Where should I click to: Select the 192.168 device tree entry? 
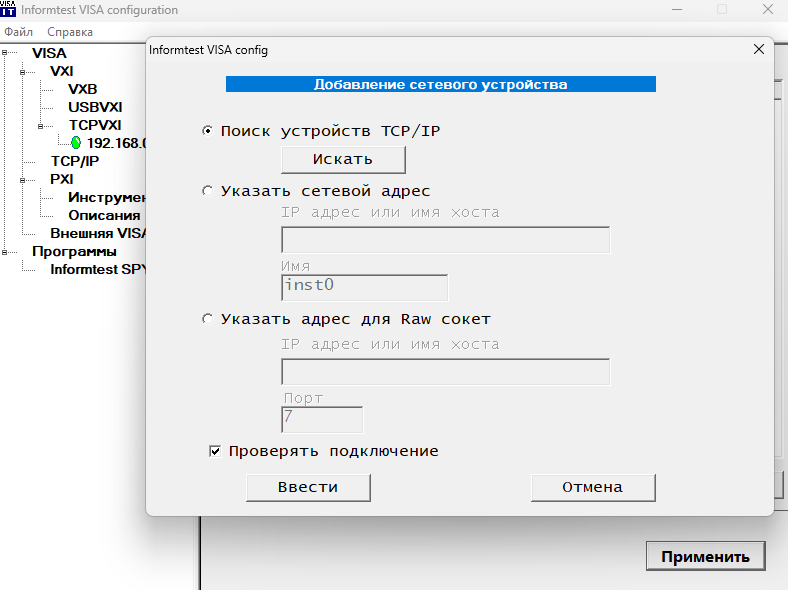(116, 143)
